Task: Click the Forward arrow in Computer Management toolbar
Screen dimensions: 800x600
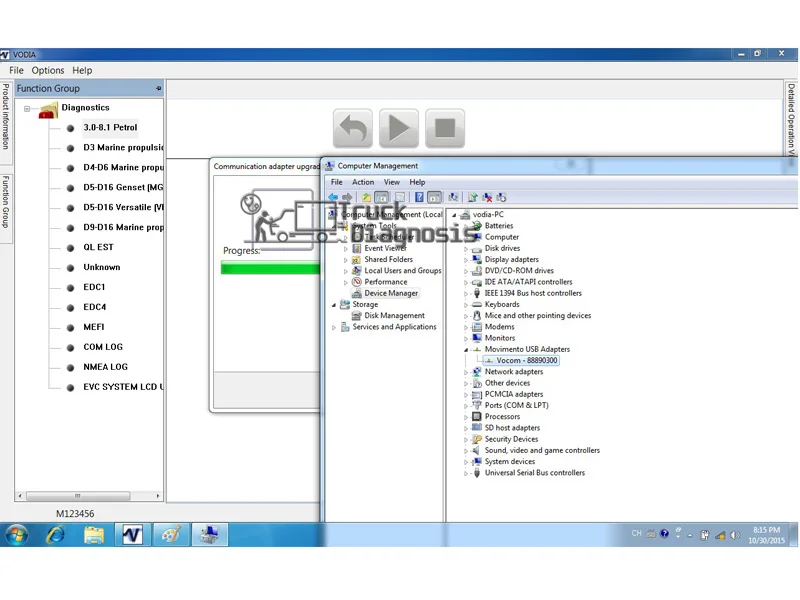Action: (x=347, y=197)
